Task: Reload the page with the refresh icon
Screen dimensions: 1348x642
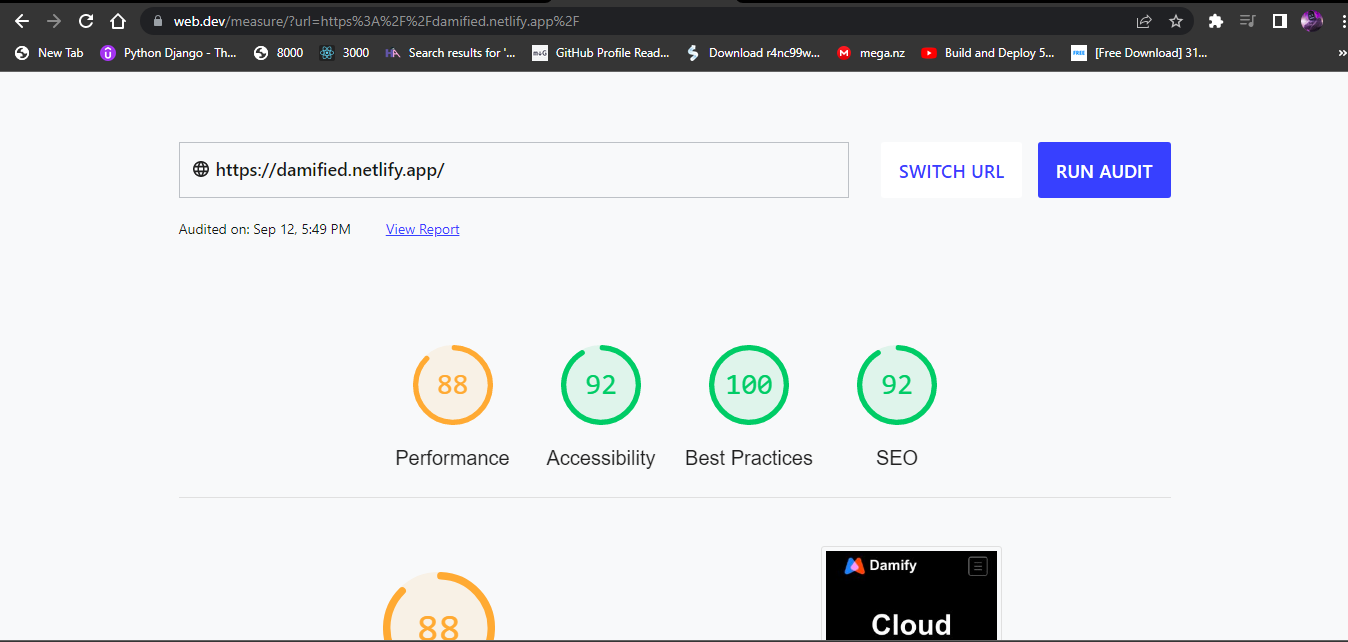Action: (x=86, y=21)
